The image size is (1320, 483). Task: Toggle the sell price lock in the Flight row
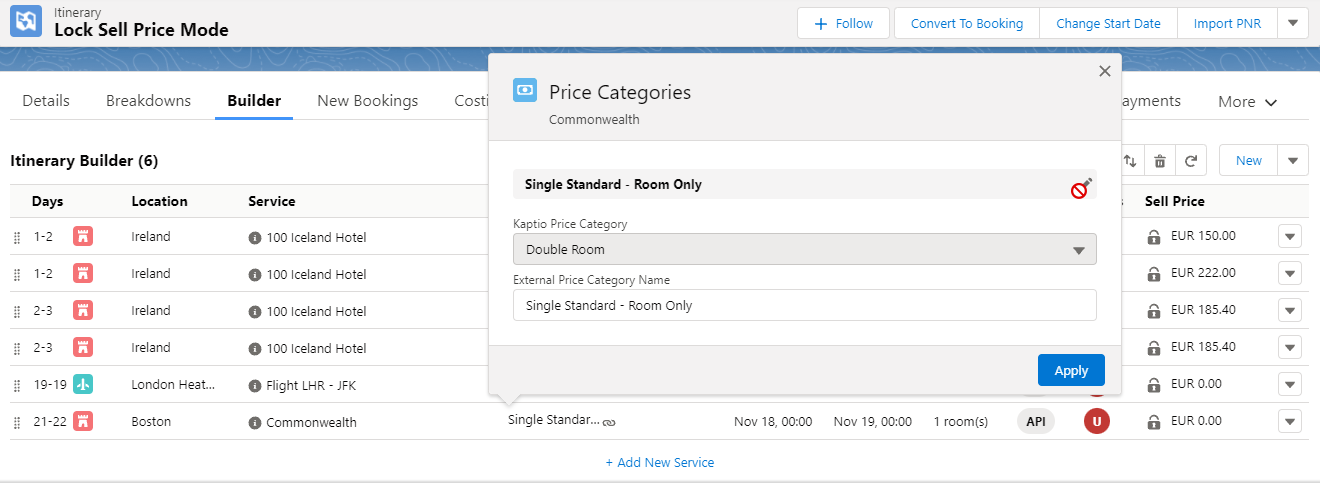[1154, 385]
